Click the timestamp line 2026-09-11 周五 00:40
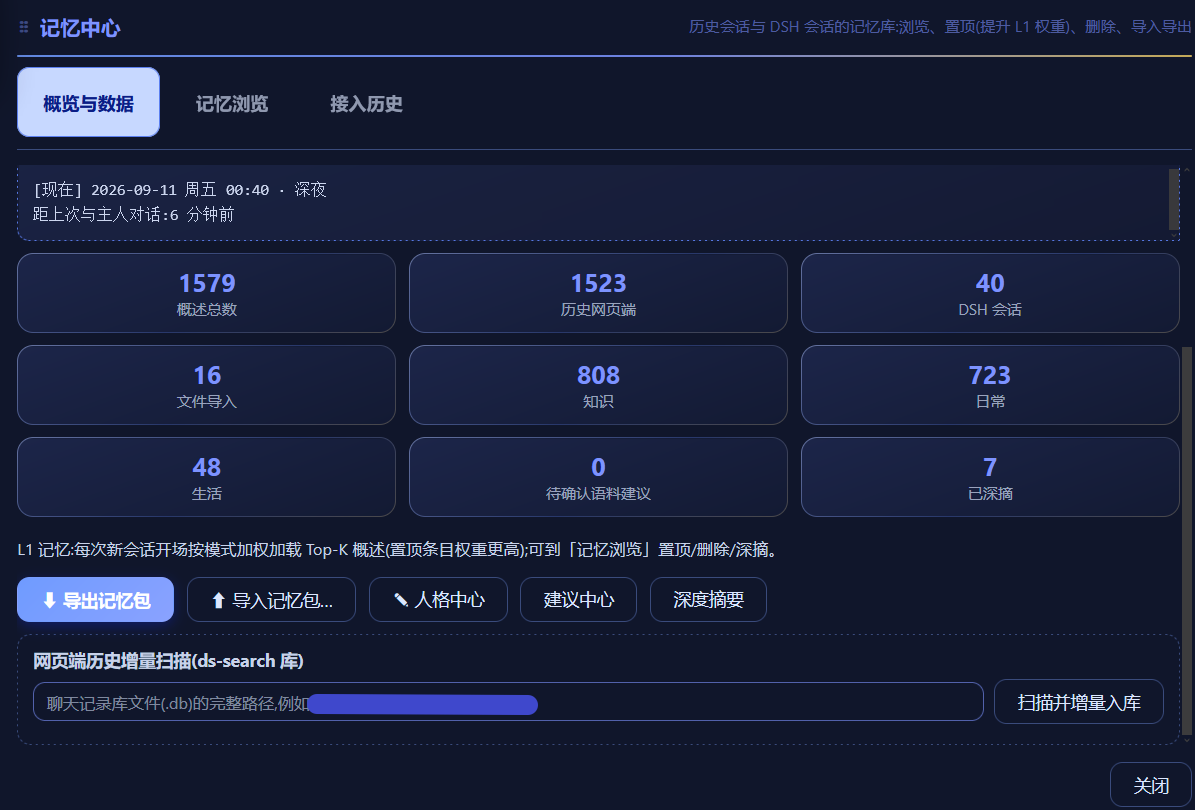Viewport: 1195px width, 810px height. [180, 190]
